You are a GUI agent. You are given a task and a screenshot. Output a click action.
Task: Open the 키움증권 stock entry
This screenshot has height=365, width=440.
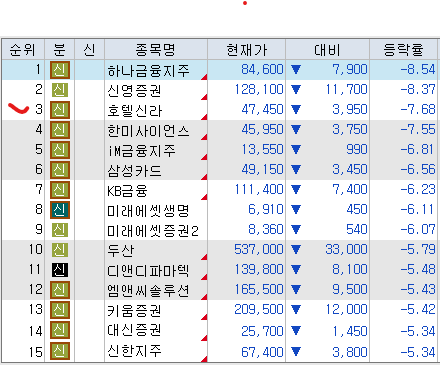pyautogui.click(x=134, y=311)
